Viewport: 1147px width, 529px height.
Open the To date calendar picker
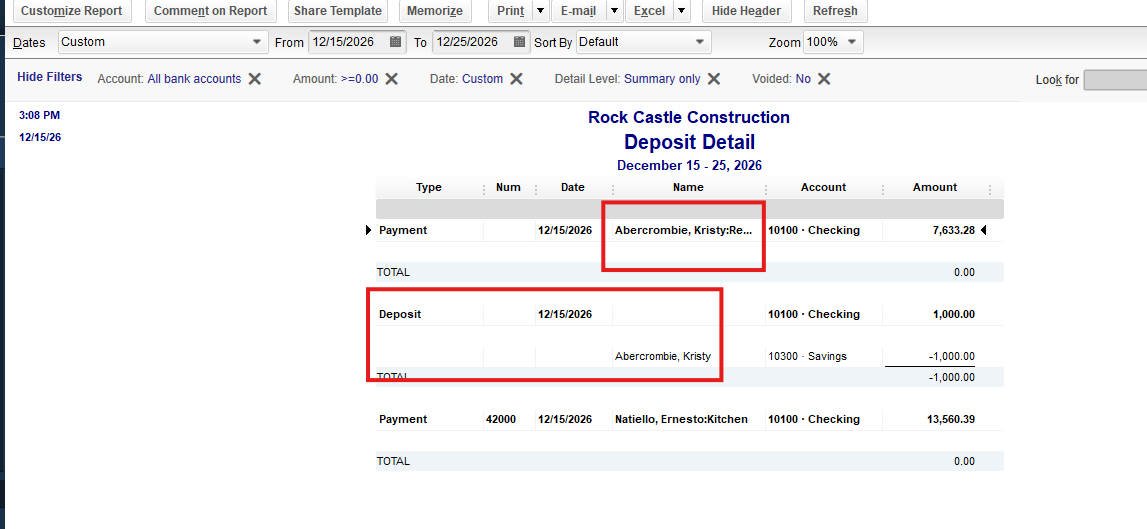pos(519,42)
